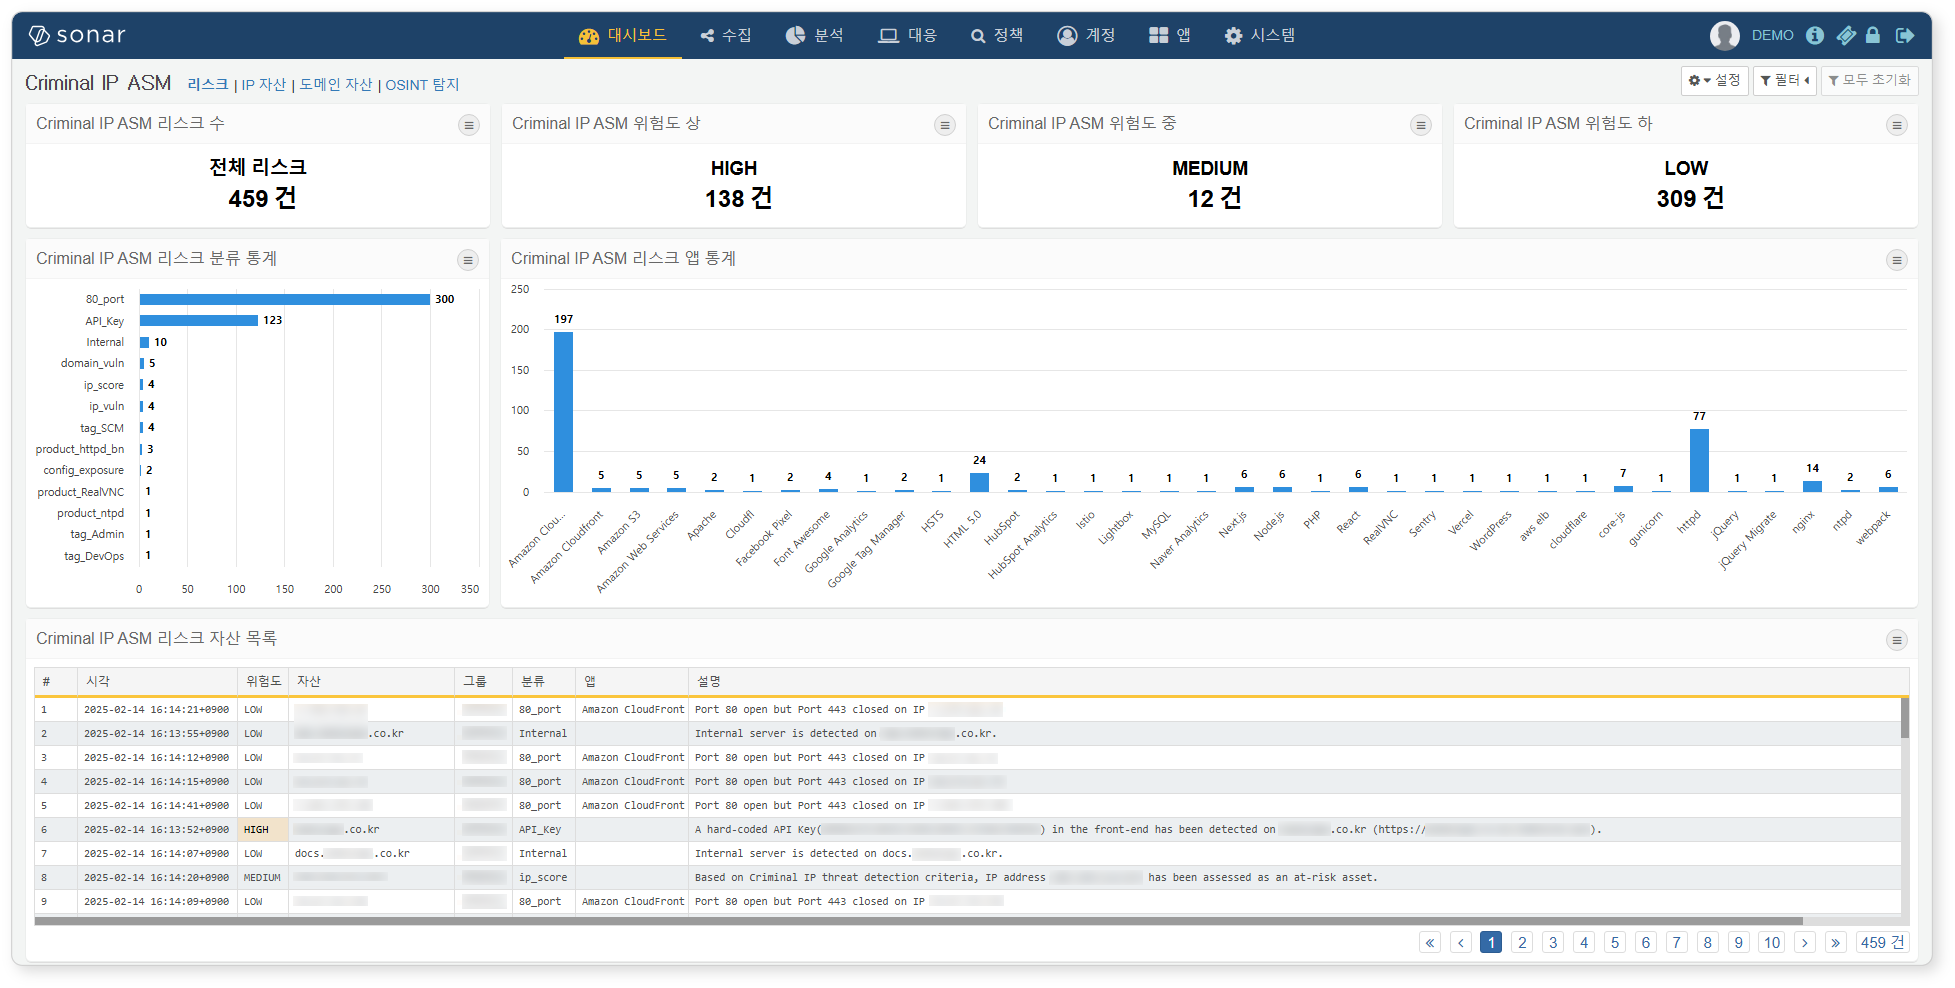
Task: Go to the first page with «
Action: [1430, 943]
